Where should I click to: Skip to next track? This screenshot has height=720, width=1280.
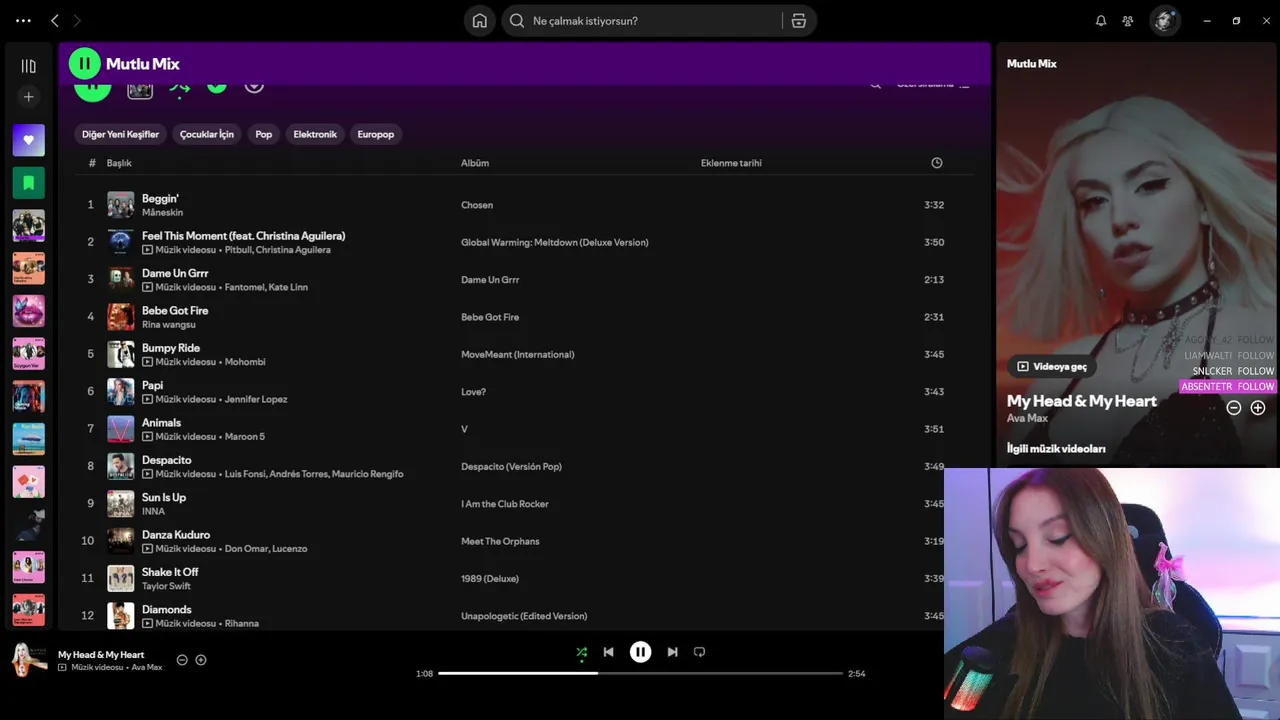672,652
